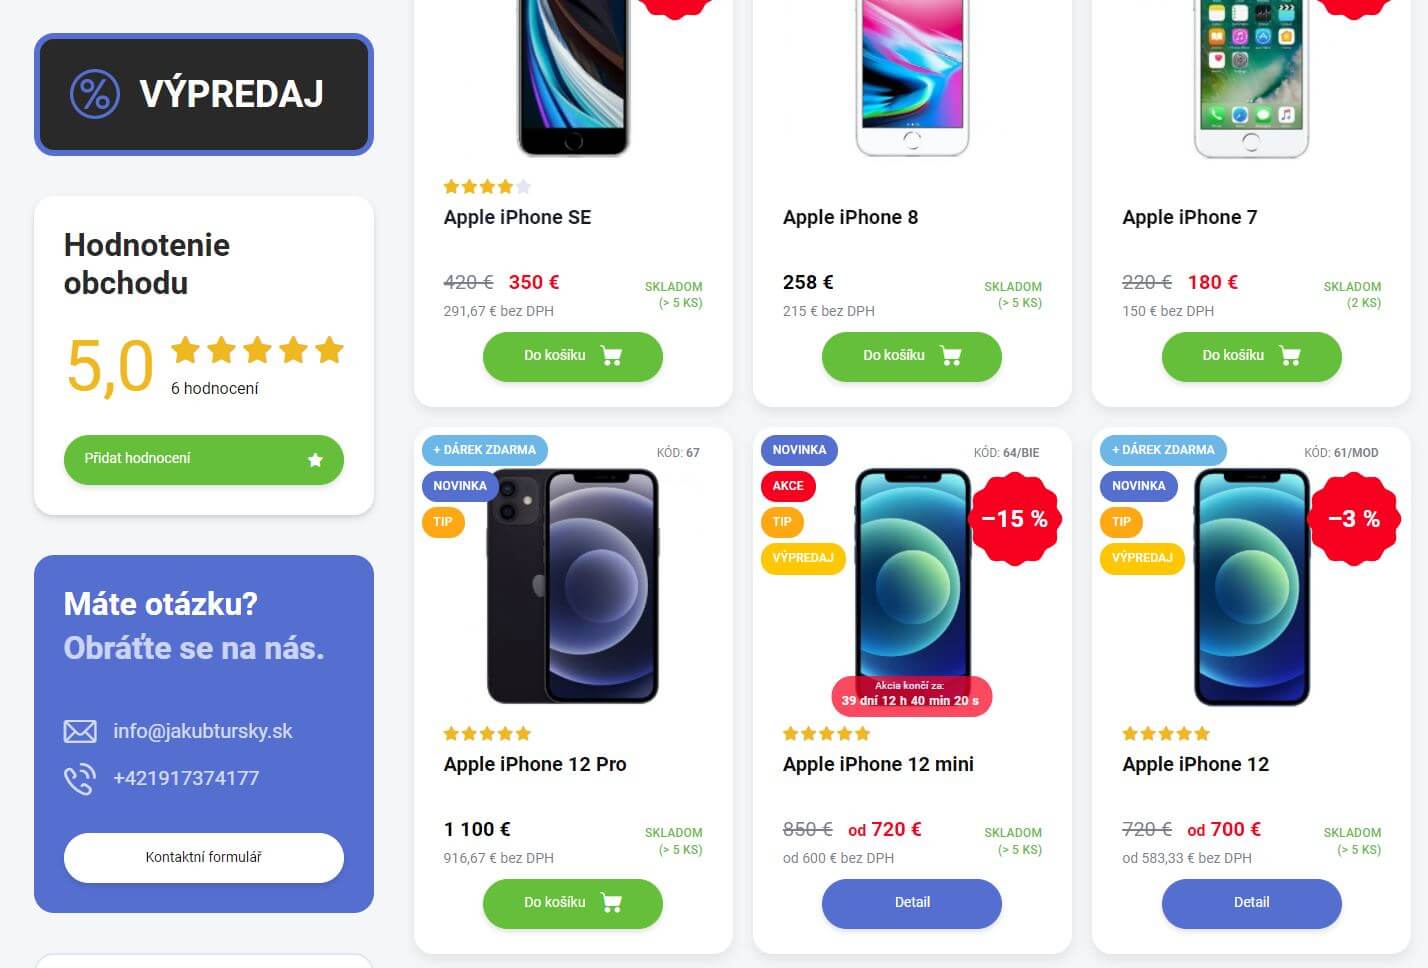Click the Apple iPhone 12 mini product image

(x=912, y=588)
